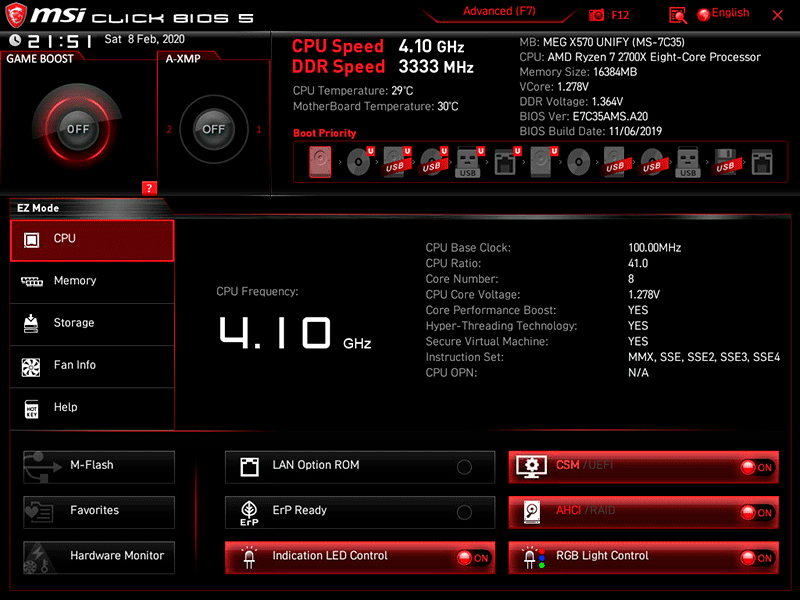Image resolution: width=800 pixels, height=600 pixels.
Task: Select the USB CD boot icon without U badge
Action: pyautogui.click(x=653, y=162)
